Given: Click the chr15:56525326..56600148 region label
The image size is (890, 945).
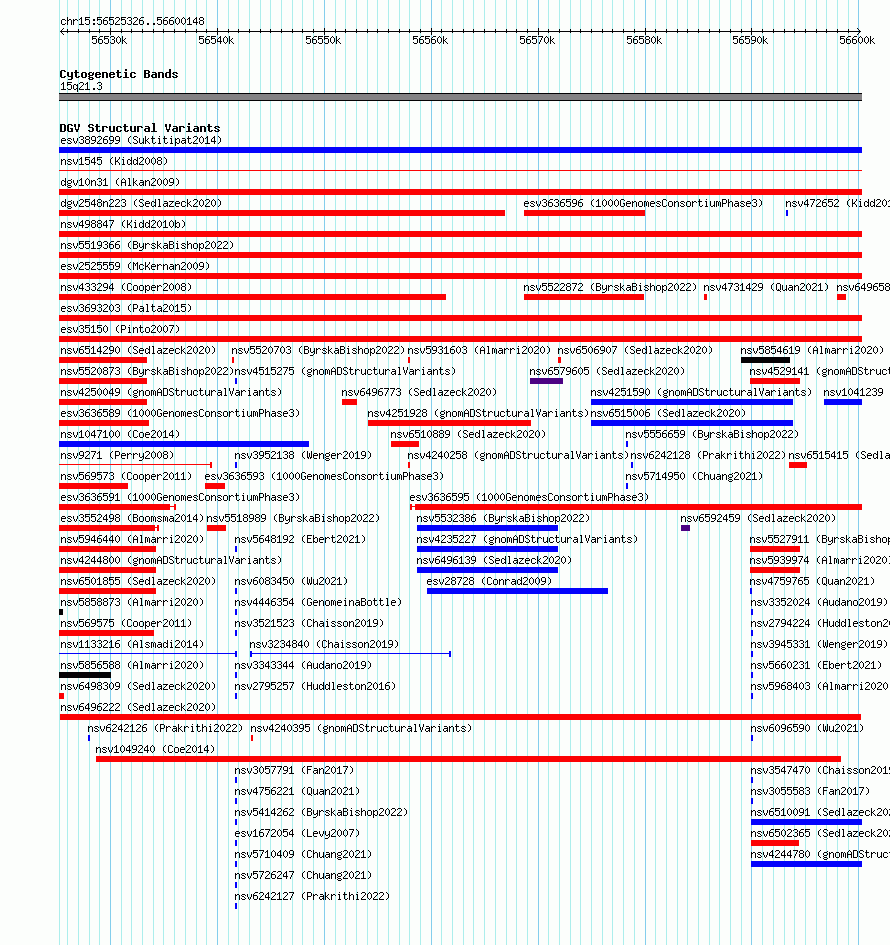Looking at the screenshot, I should click(132, 21).
